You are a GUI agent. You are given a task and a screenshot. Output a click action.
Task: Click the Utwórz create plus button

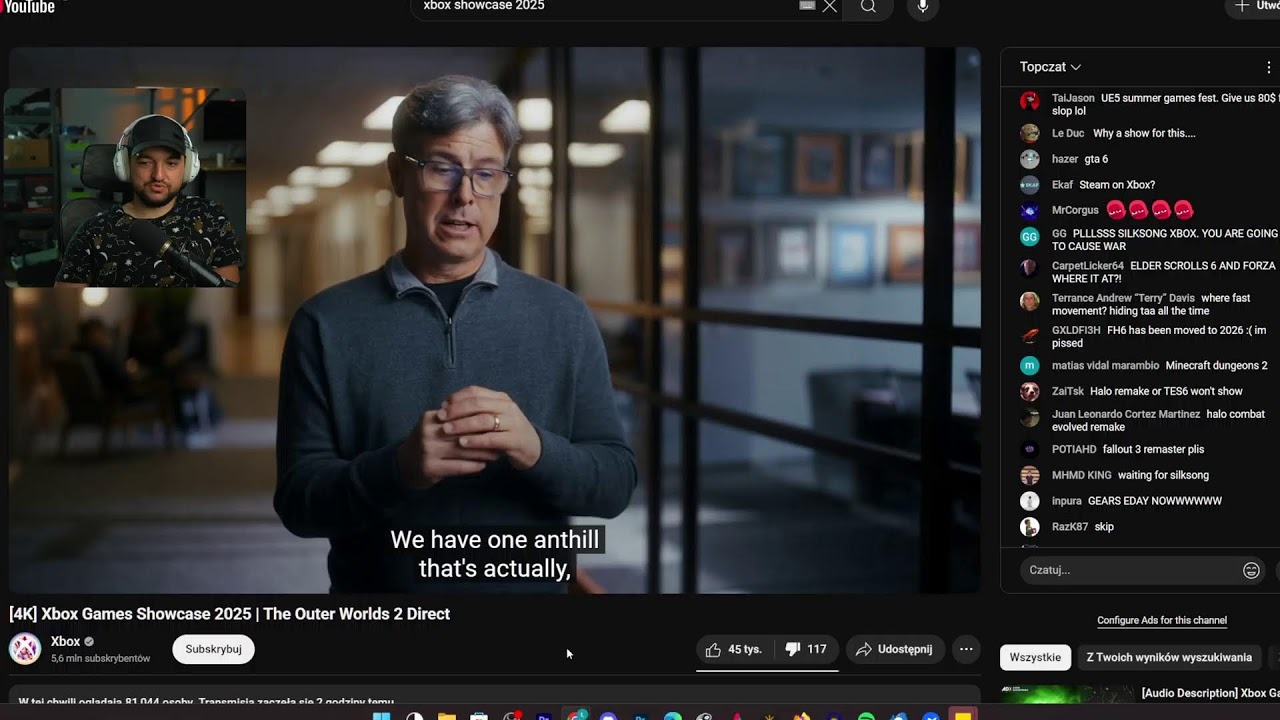pyautogui.click(x=1254, y=7)
